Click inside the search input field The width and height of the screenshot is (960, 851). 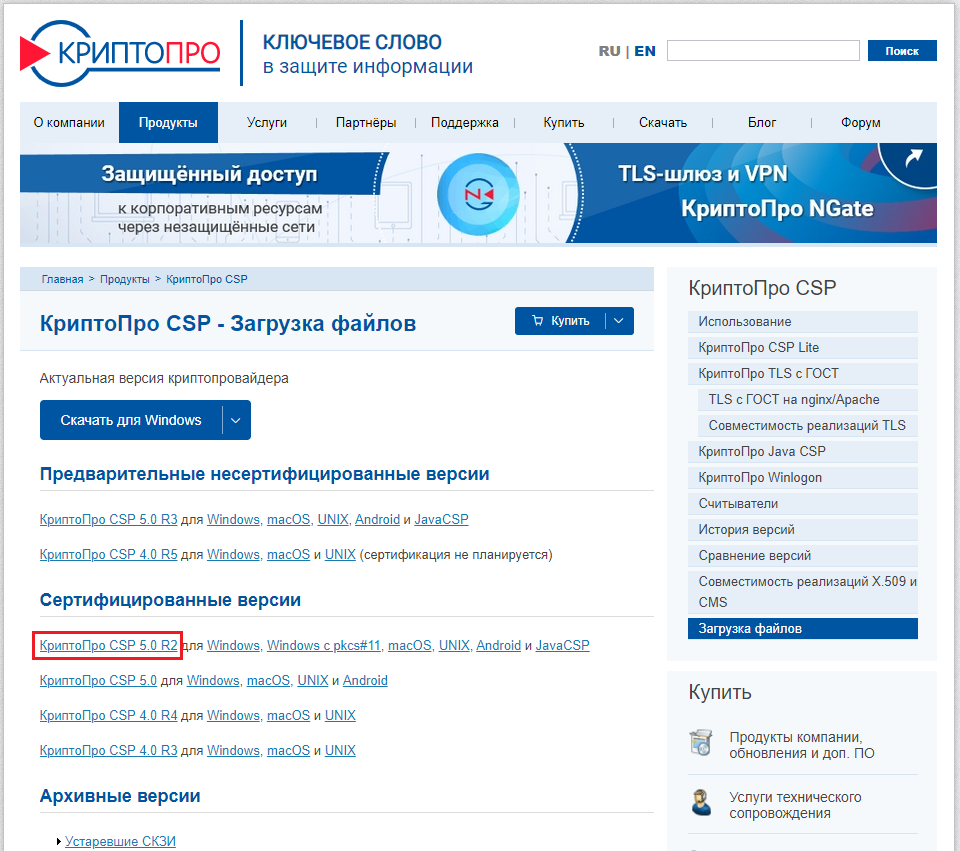pyautogui.click(x=763, y=50)
